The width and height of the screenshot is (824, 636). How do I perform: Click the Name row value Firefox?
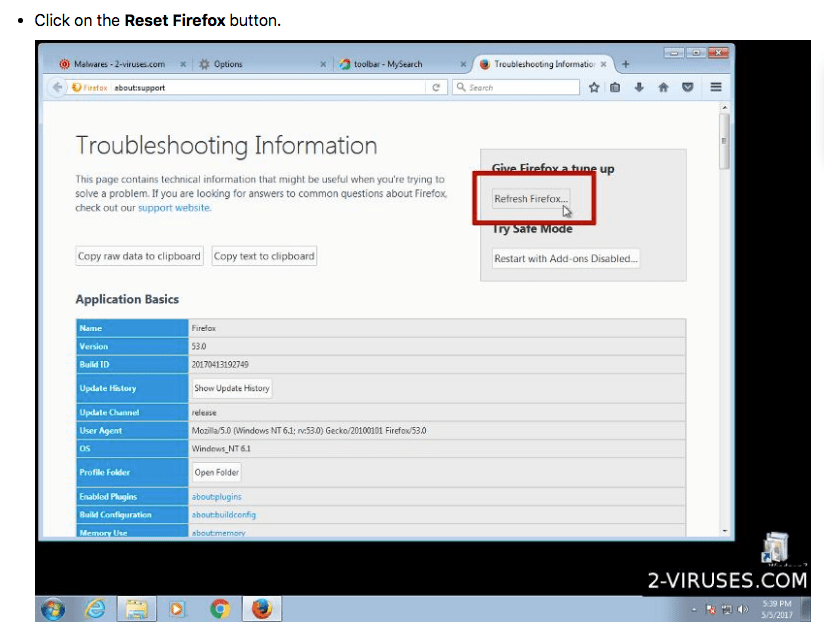pos(203,328)
